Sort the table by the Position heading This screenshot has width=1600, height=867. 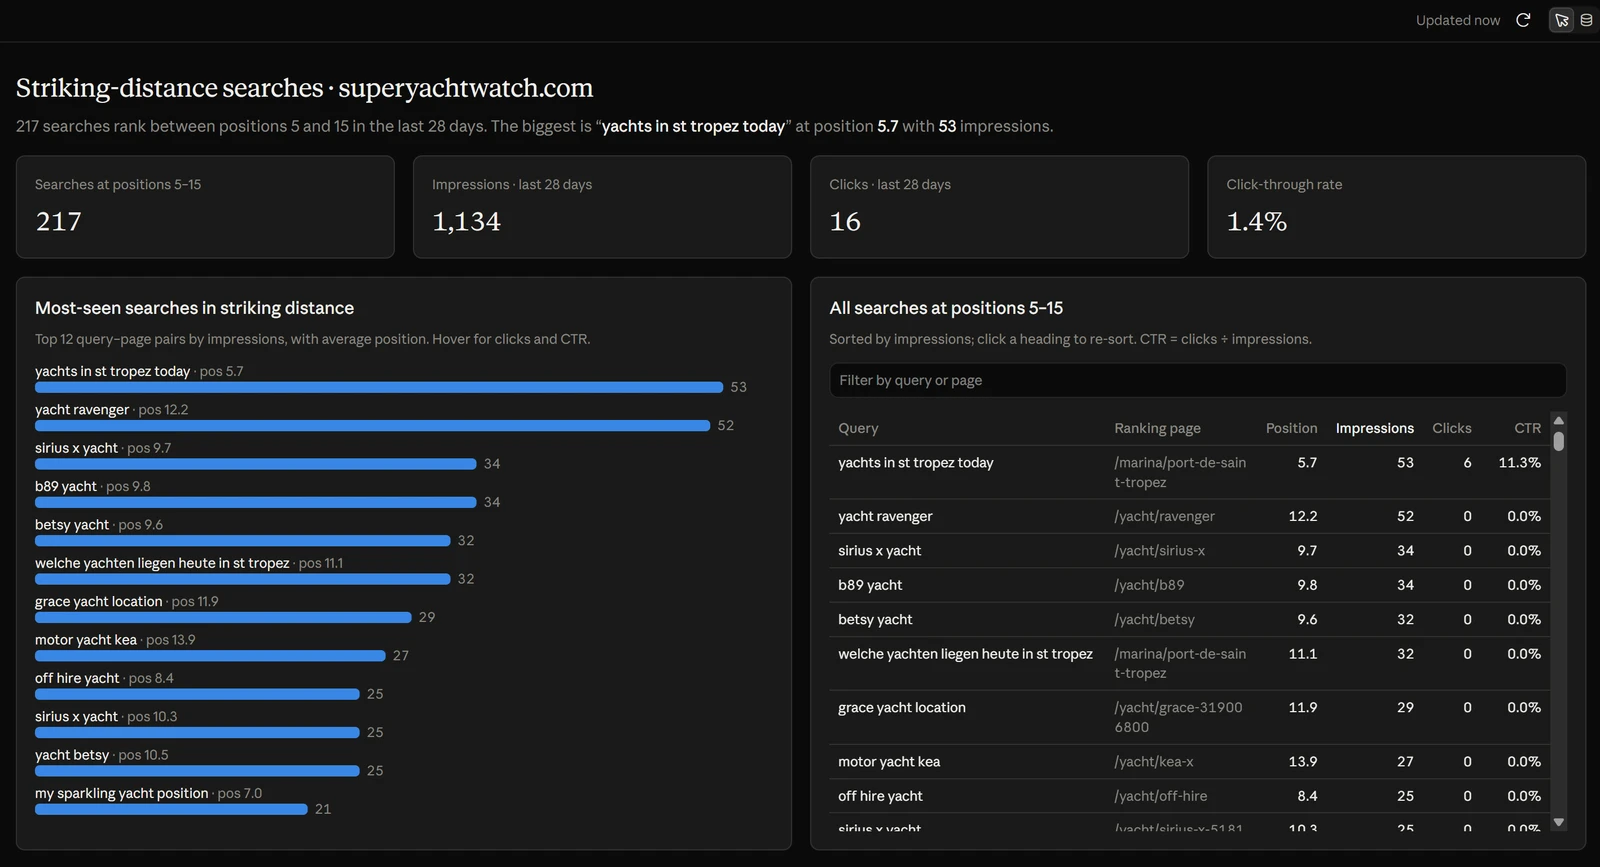coord(1291,428)
